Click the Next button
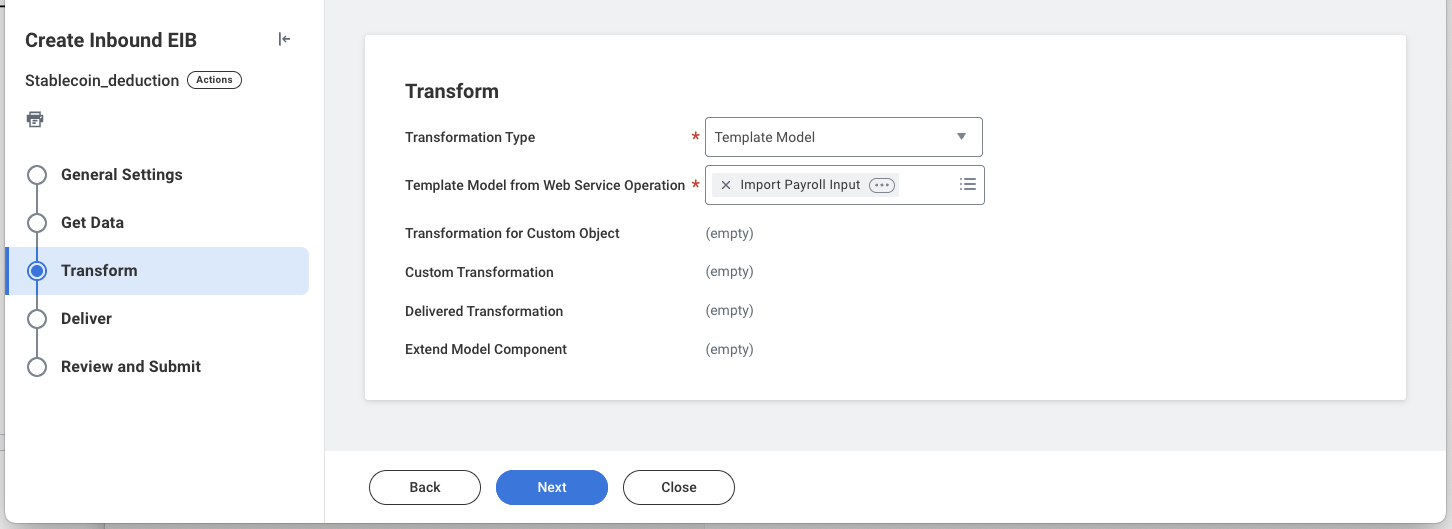 (552, 487)
